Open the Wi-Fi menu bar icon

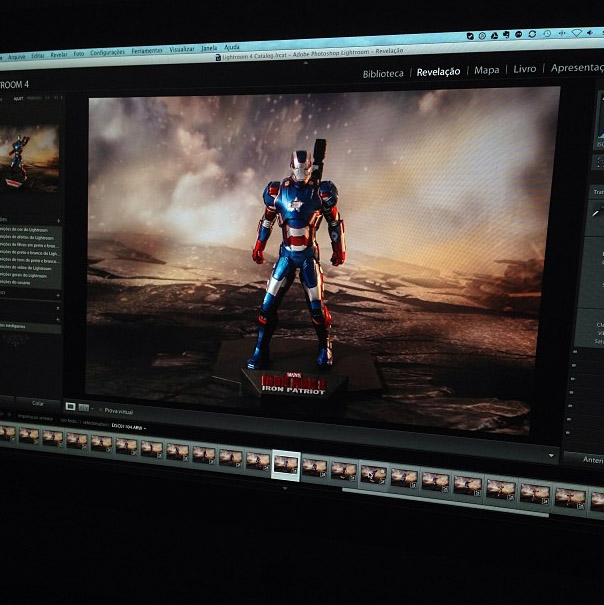coord(576,33)
